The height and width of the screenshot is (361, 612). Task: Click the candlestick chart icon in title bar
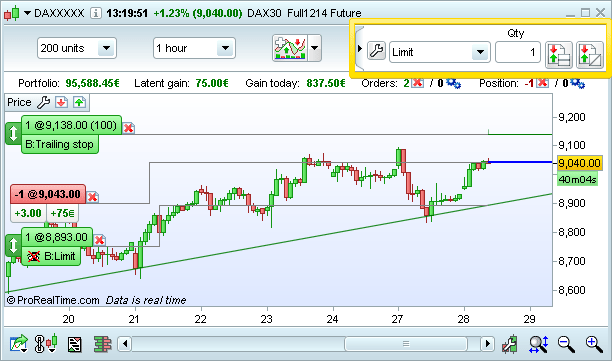(11, 13)
